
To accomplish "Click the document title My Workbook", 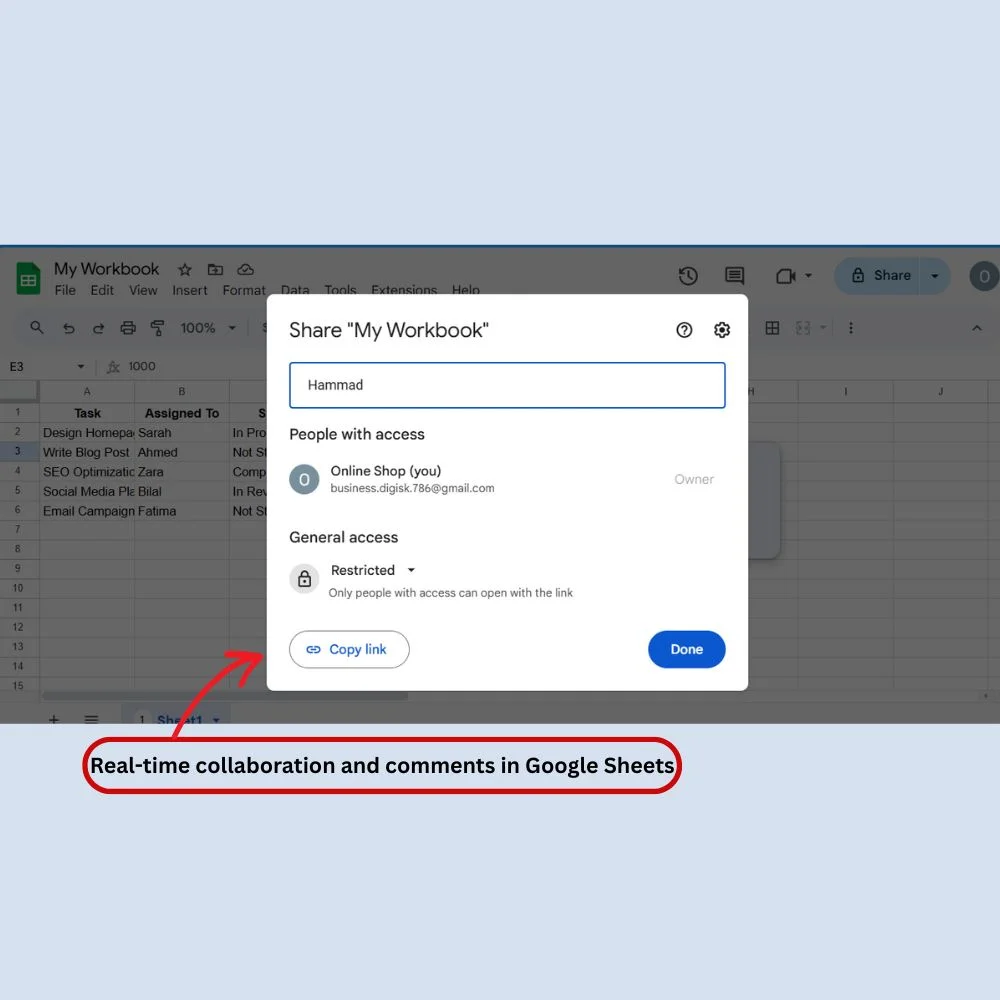I will pos(107,269).
